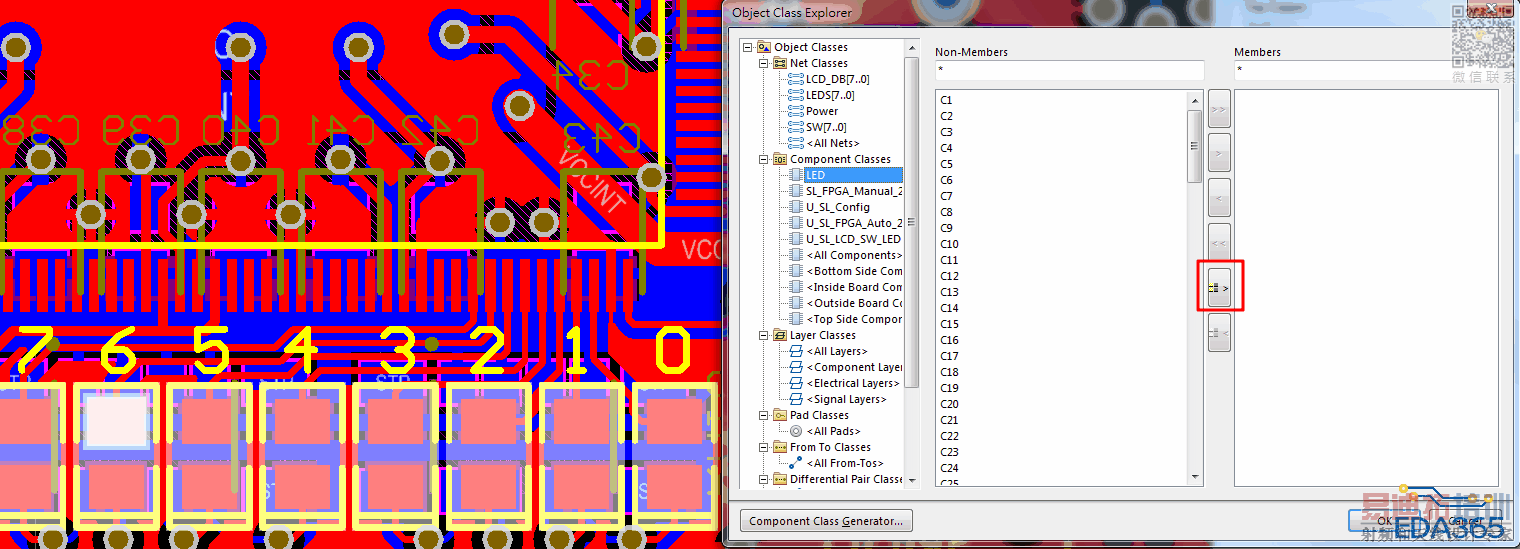This screenshot has height=549, width=1520.
Task: Select the U_SL_FPGA_Auto component class
Action: point(854,223)
